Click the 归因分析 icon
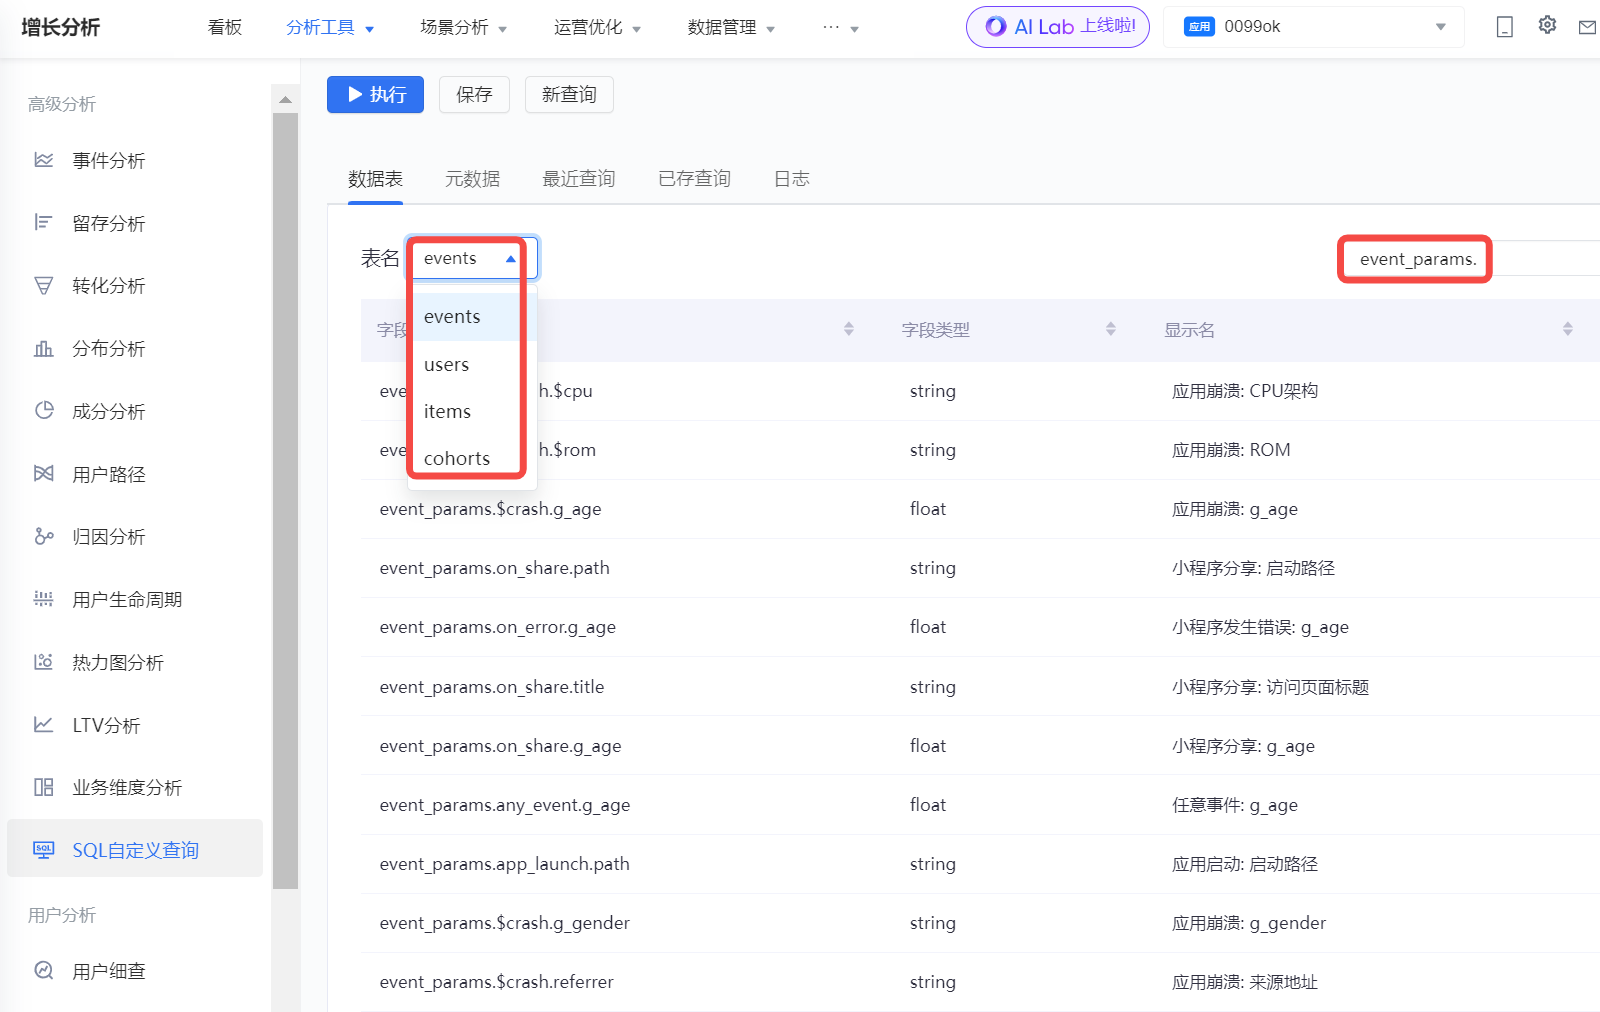 [43, 537]
